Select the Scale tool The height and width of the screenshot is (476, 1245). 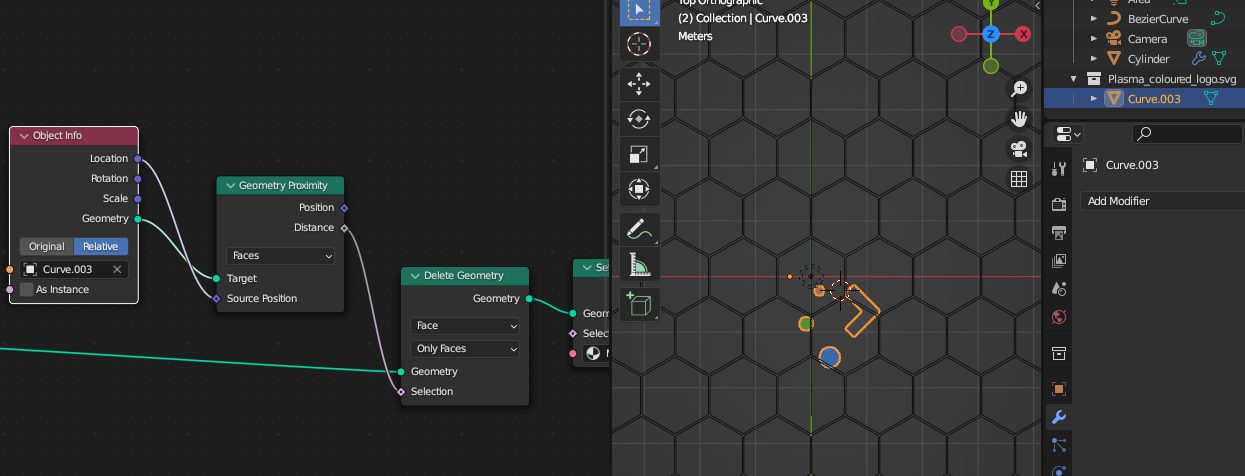[x=638, y=154]
